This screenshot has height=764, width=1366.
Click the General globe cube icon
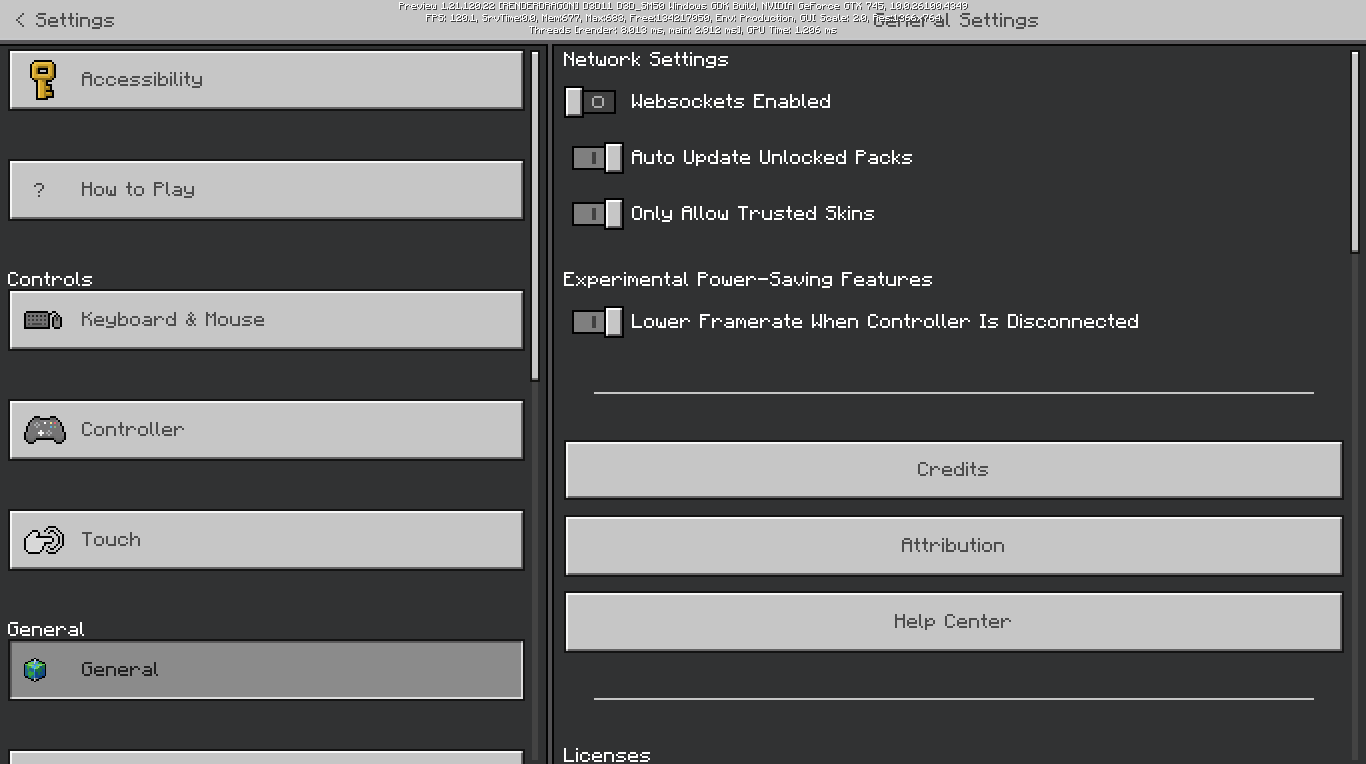[x=36, y=670]
